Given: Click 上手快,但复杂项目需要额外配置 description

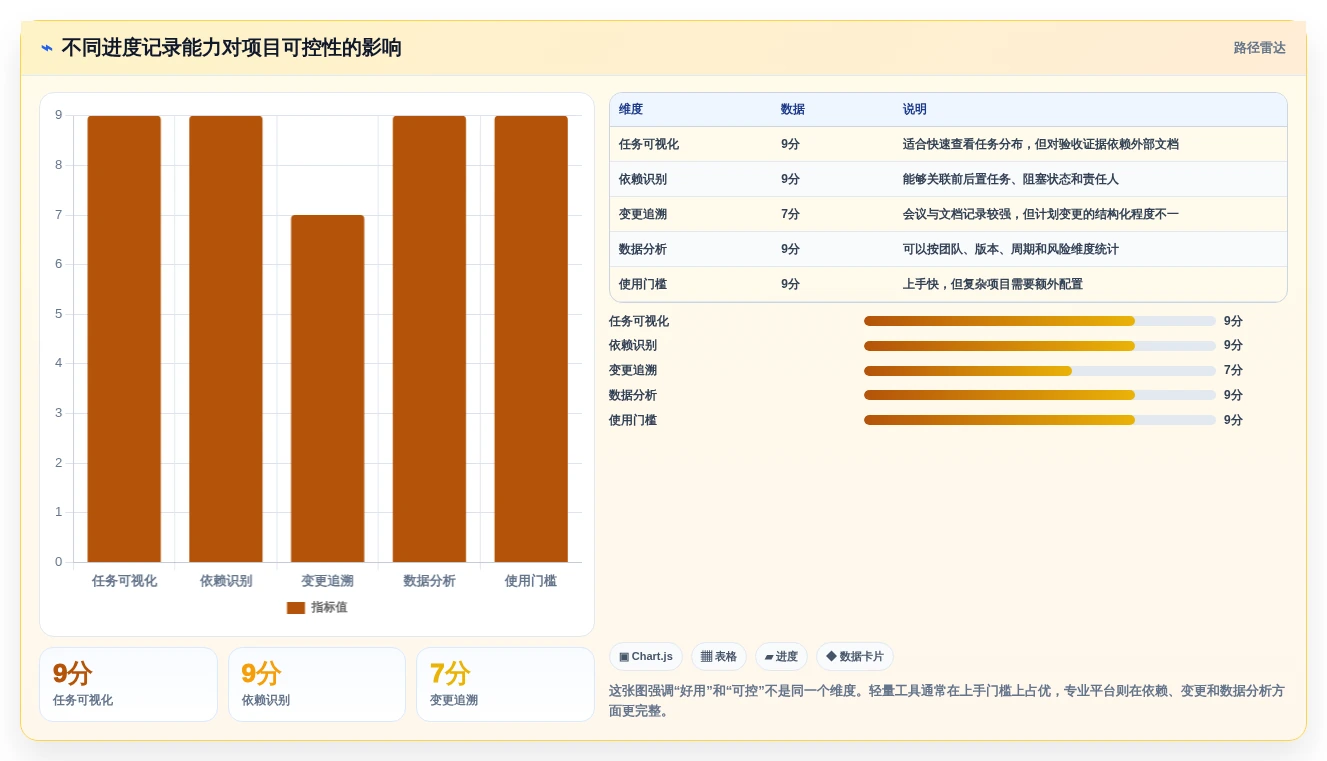Looking at the screenshot, I should pos(993,284).
